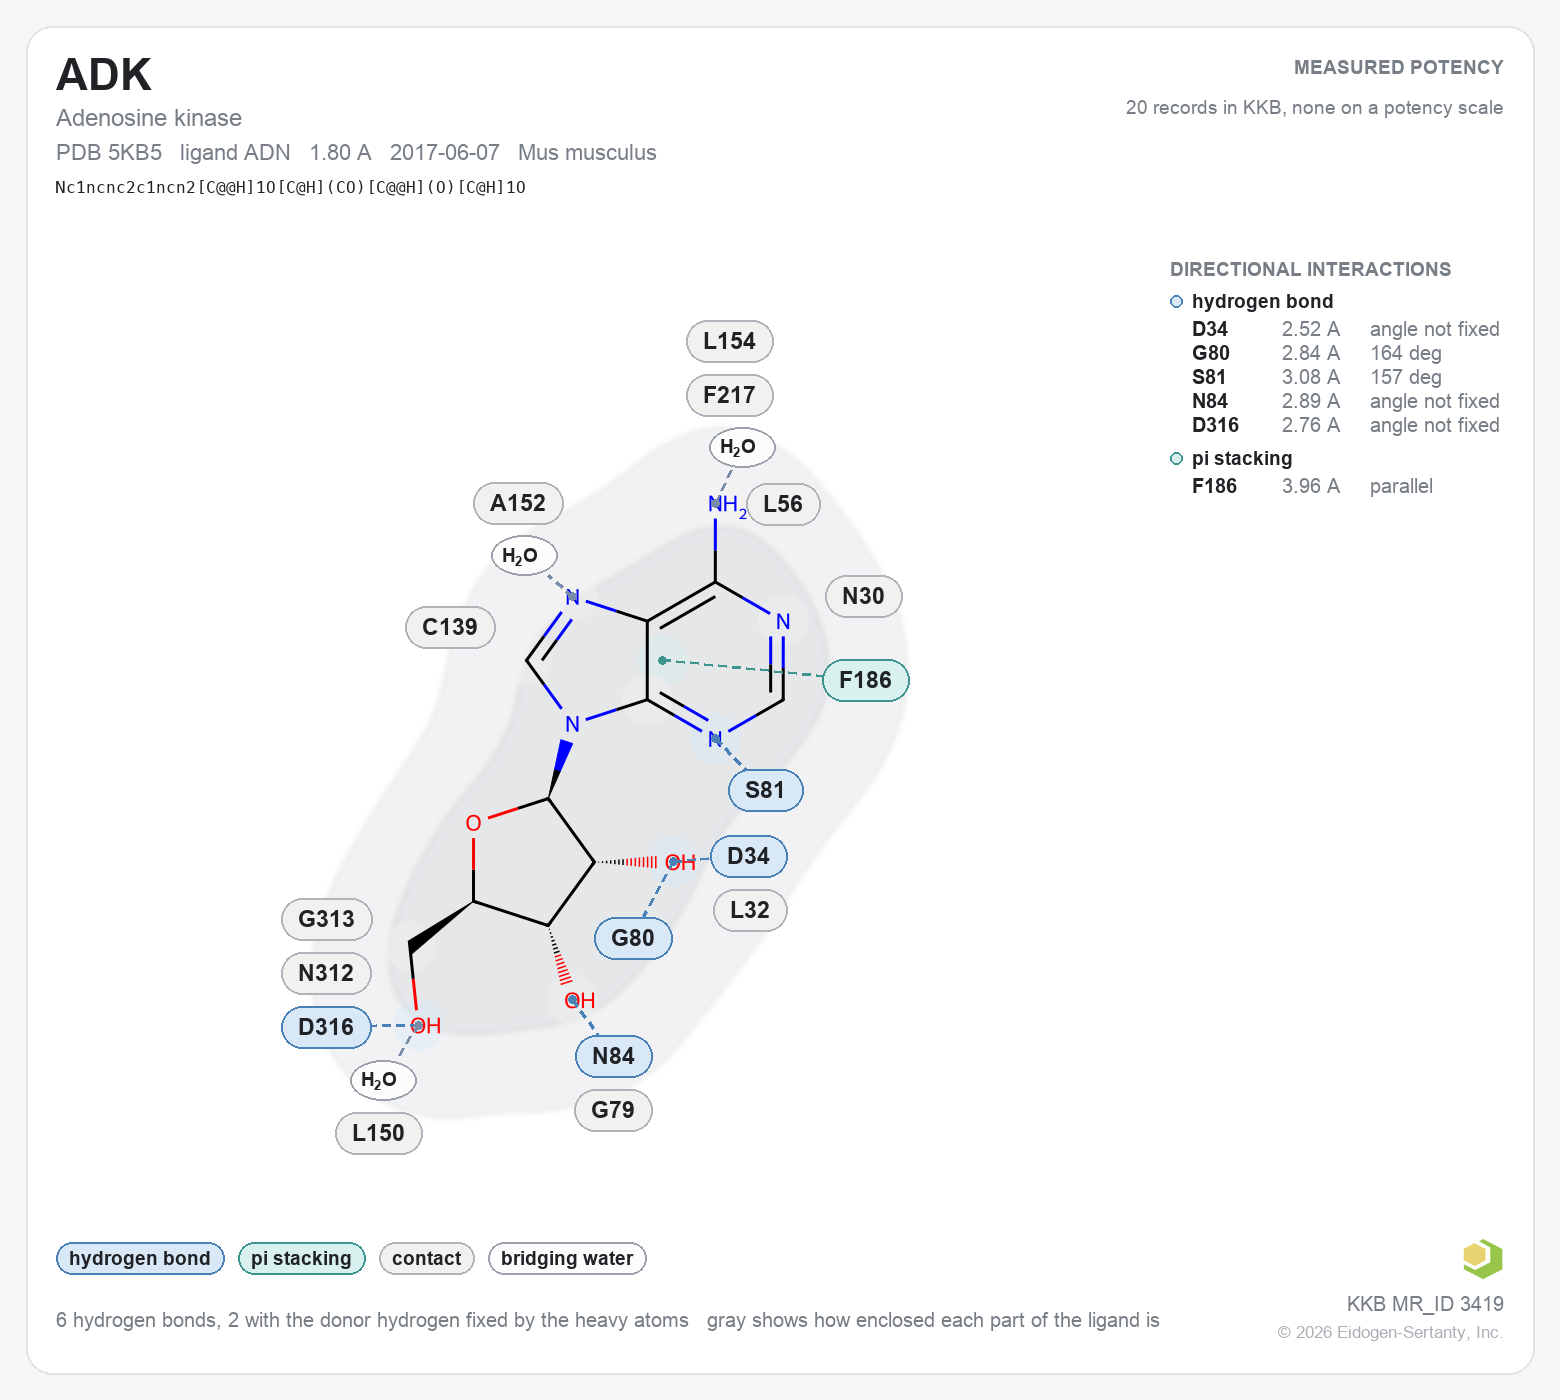
Task: Click contact residue G79
Action: point(613,1110)
